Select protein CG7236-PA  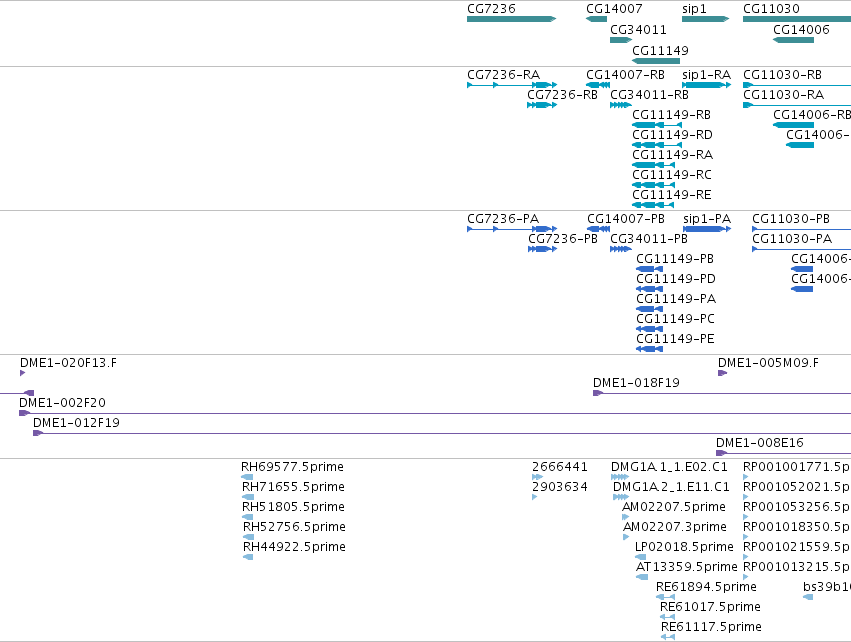coord(512,229)
